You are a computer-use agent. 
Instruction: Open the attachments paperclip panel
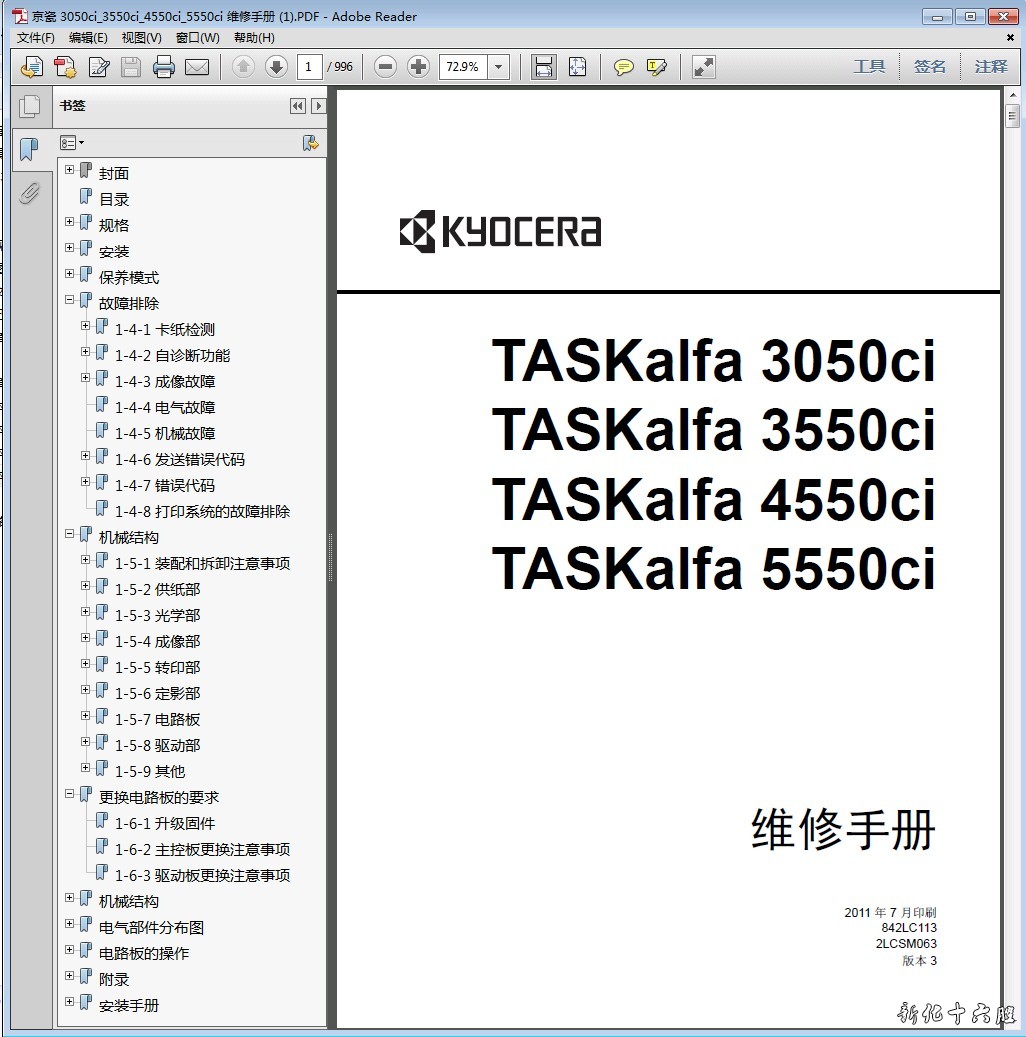(30, 192)
